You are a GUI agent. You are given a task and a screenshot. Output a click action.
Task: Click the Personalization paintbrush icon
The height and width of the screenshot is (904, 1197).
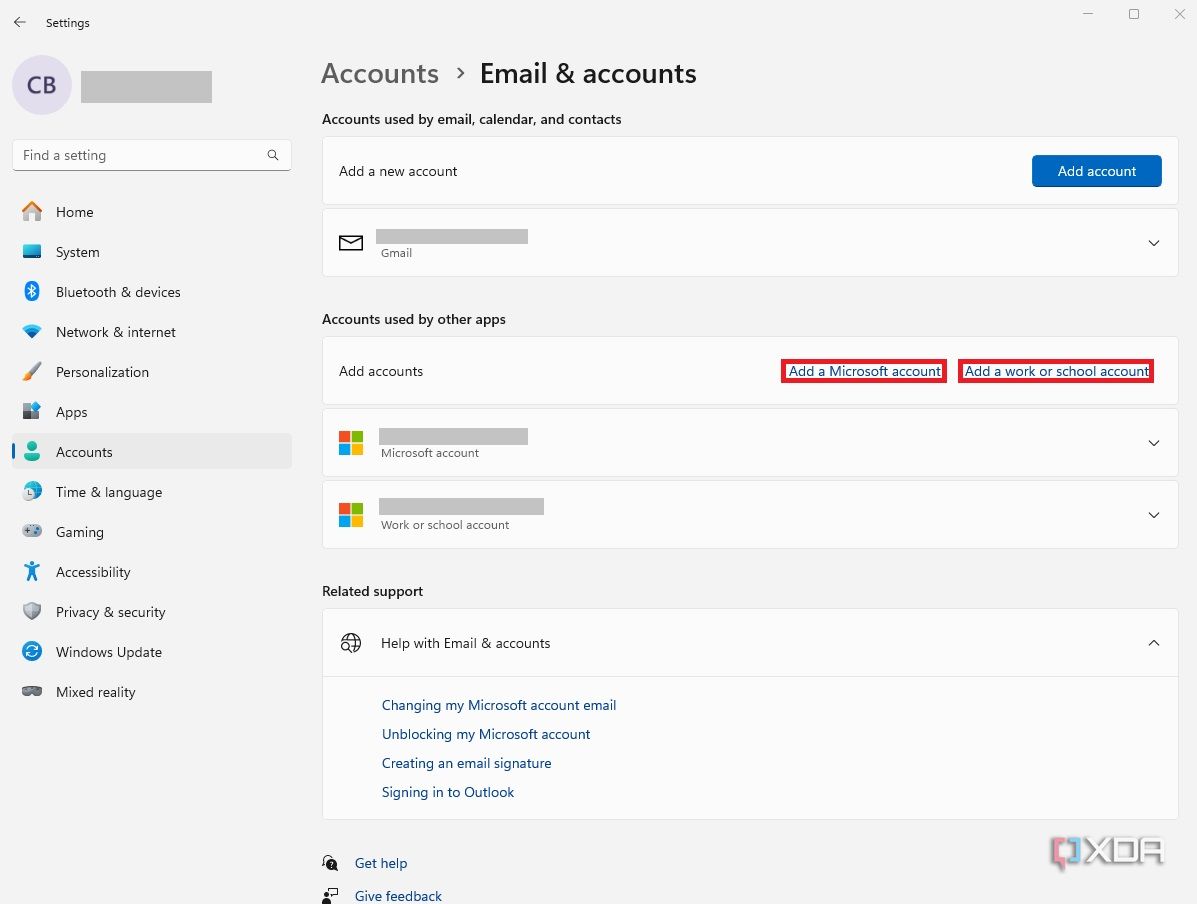coord(31,372)
